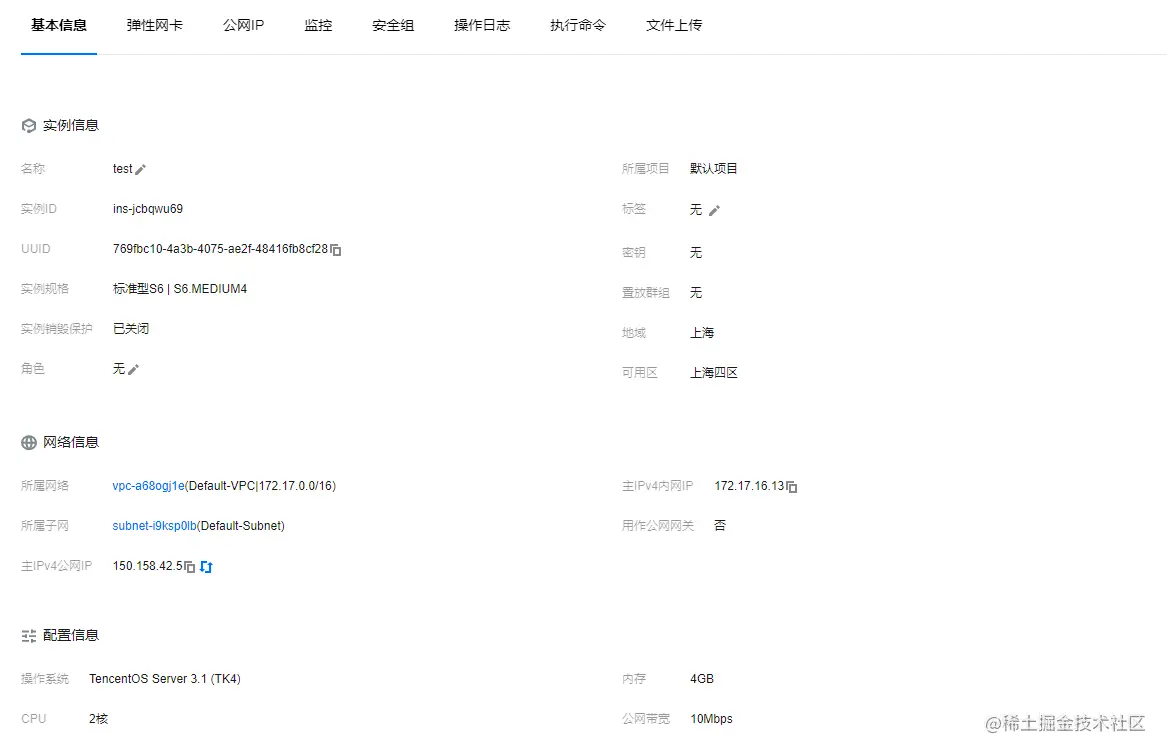Viewport: 1167px width, 755px height.
Task: Click the 4GB memory value
Action: (702, 678)
